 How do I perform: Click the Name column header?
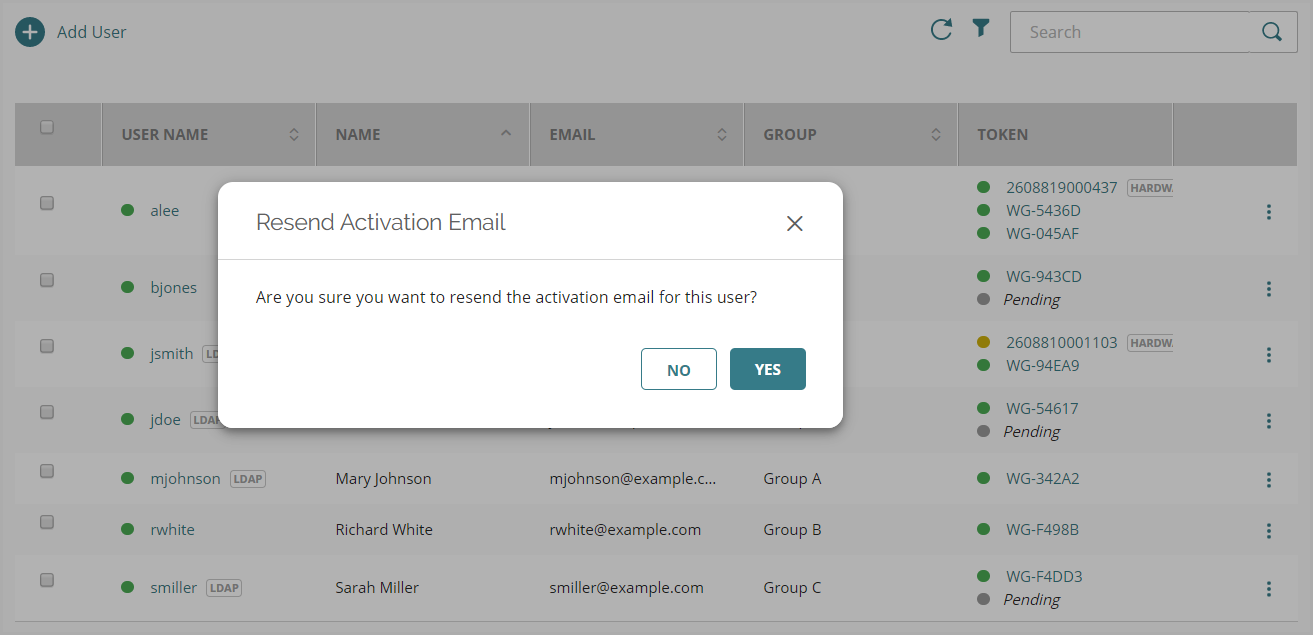(358, 135)
